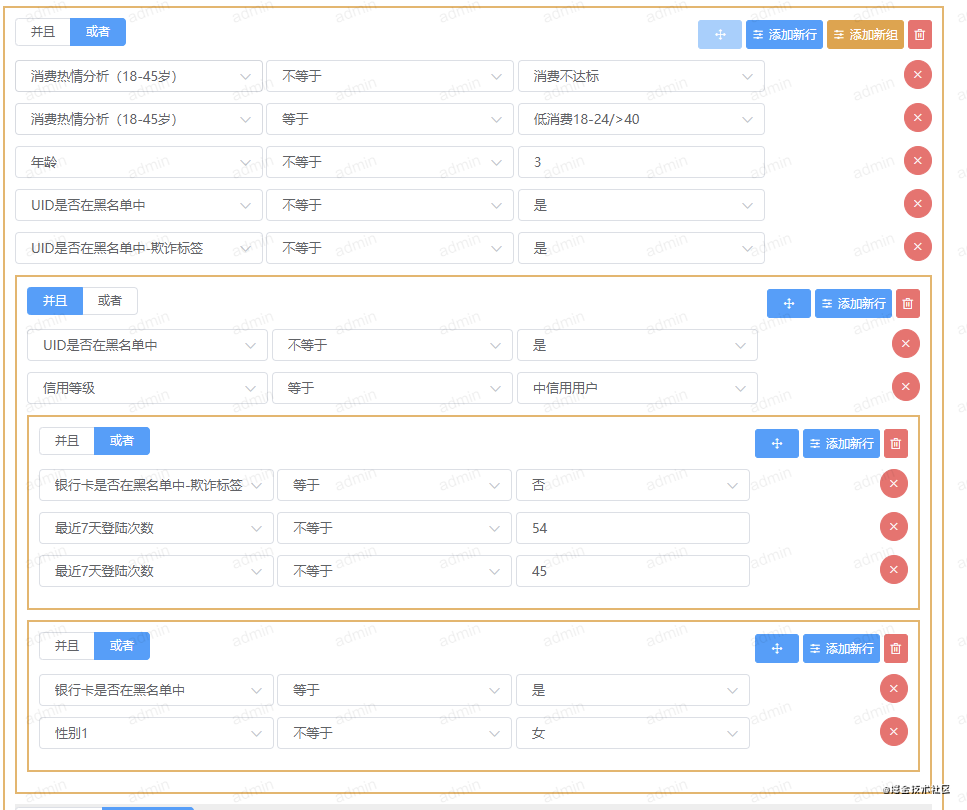Click the plus icon in the second group header
The image size is (967, 810).
pos(788,303)
